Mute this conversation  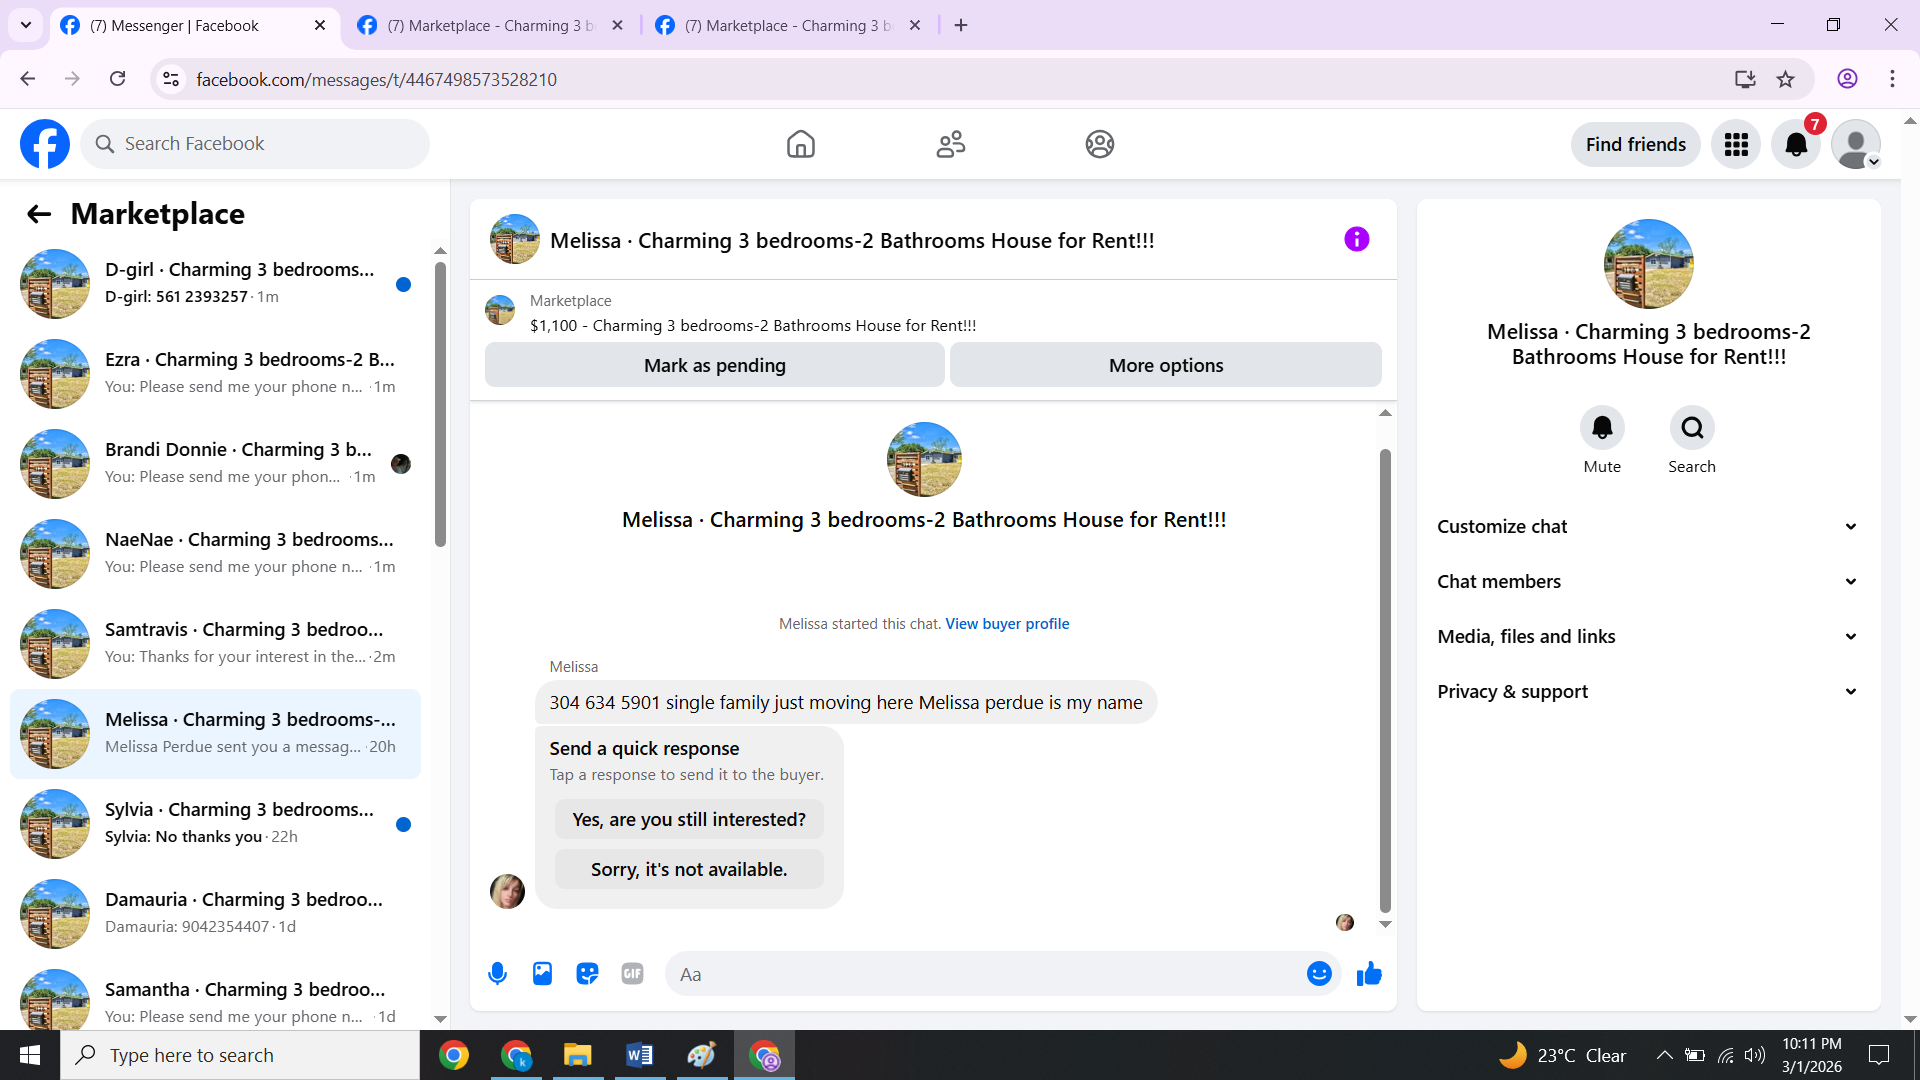pos(1602,428)
